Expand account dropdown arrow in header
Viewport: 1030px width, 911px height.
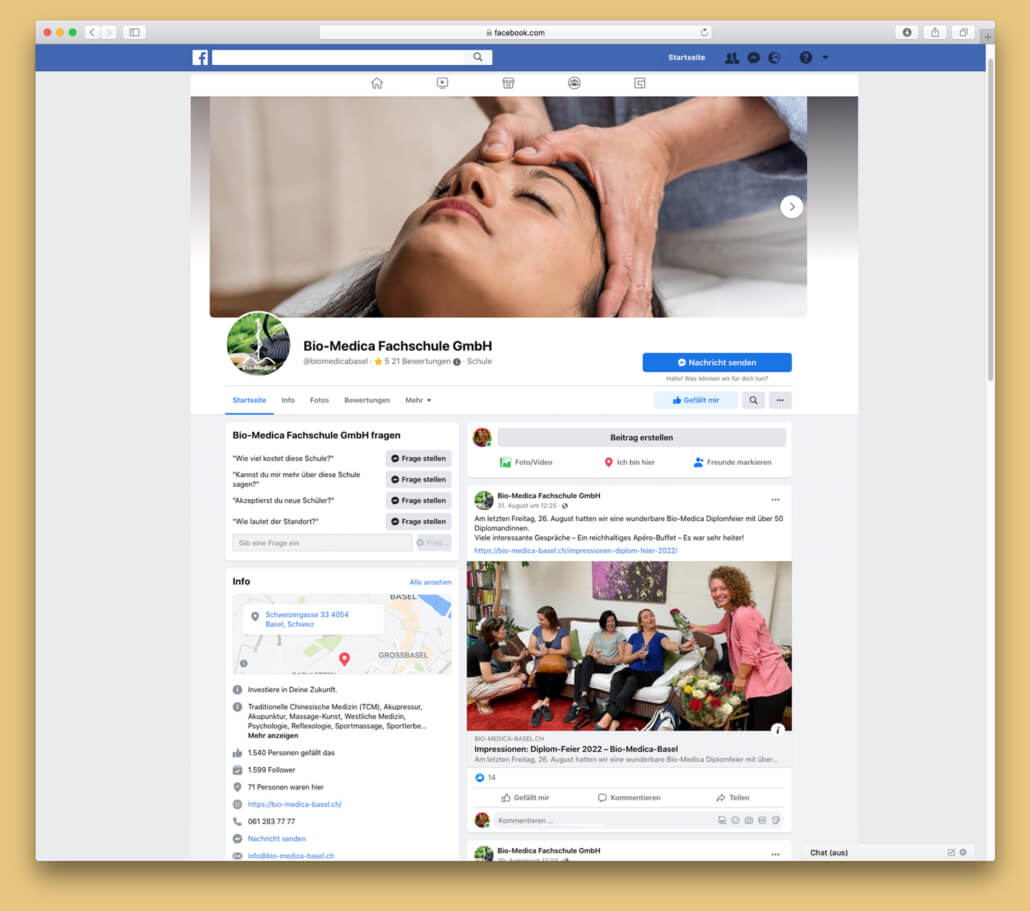(x=826, y=58)
